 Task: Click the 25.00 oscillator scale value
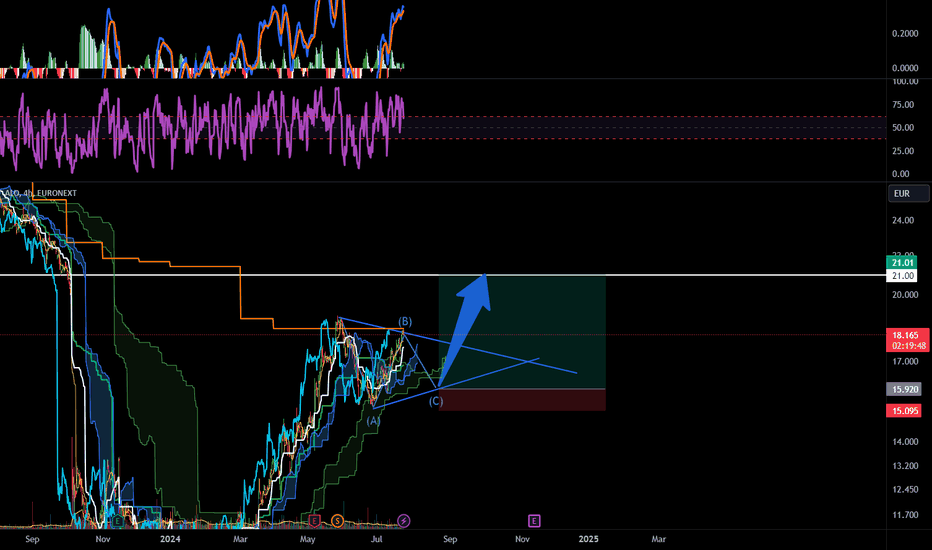coord(903,151)
